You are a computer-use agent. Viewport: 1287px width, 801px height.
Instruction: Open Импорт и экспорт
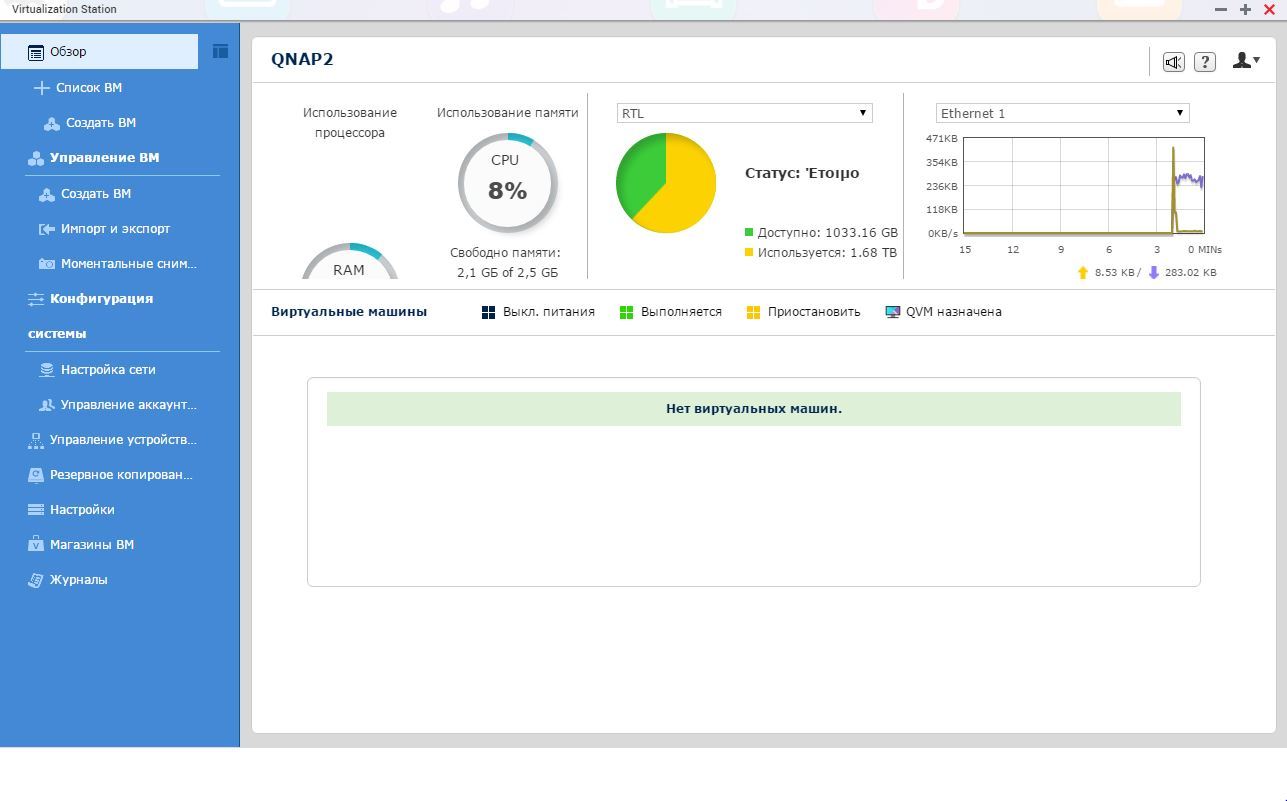pos(115,229)
